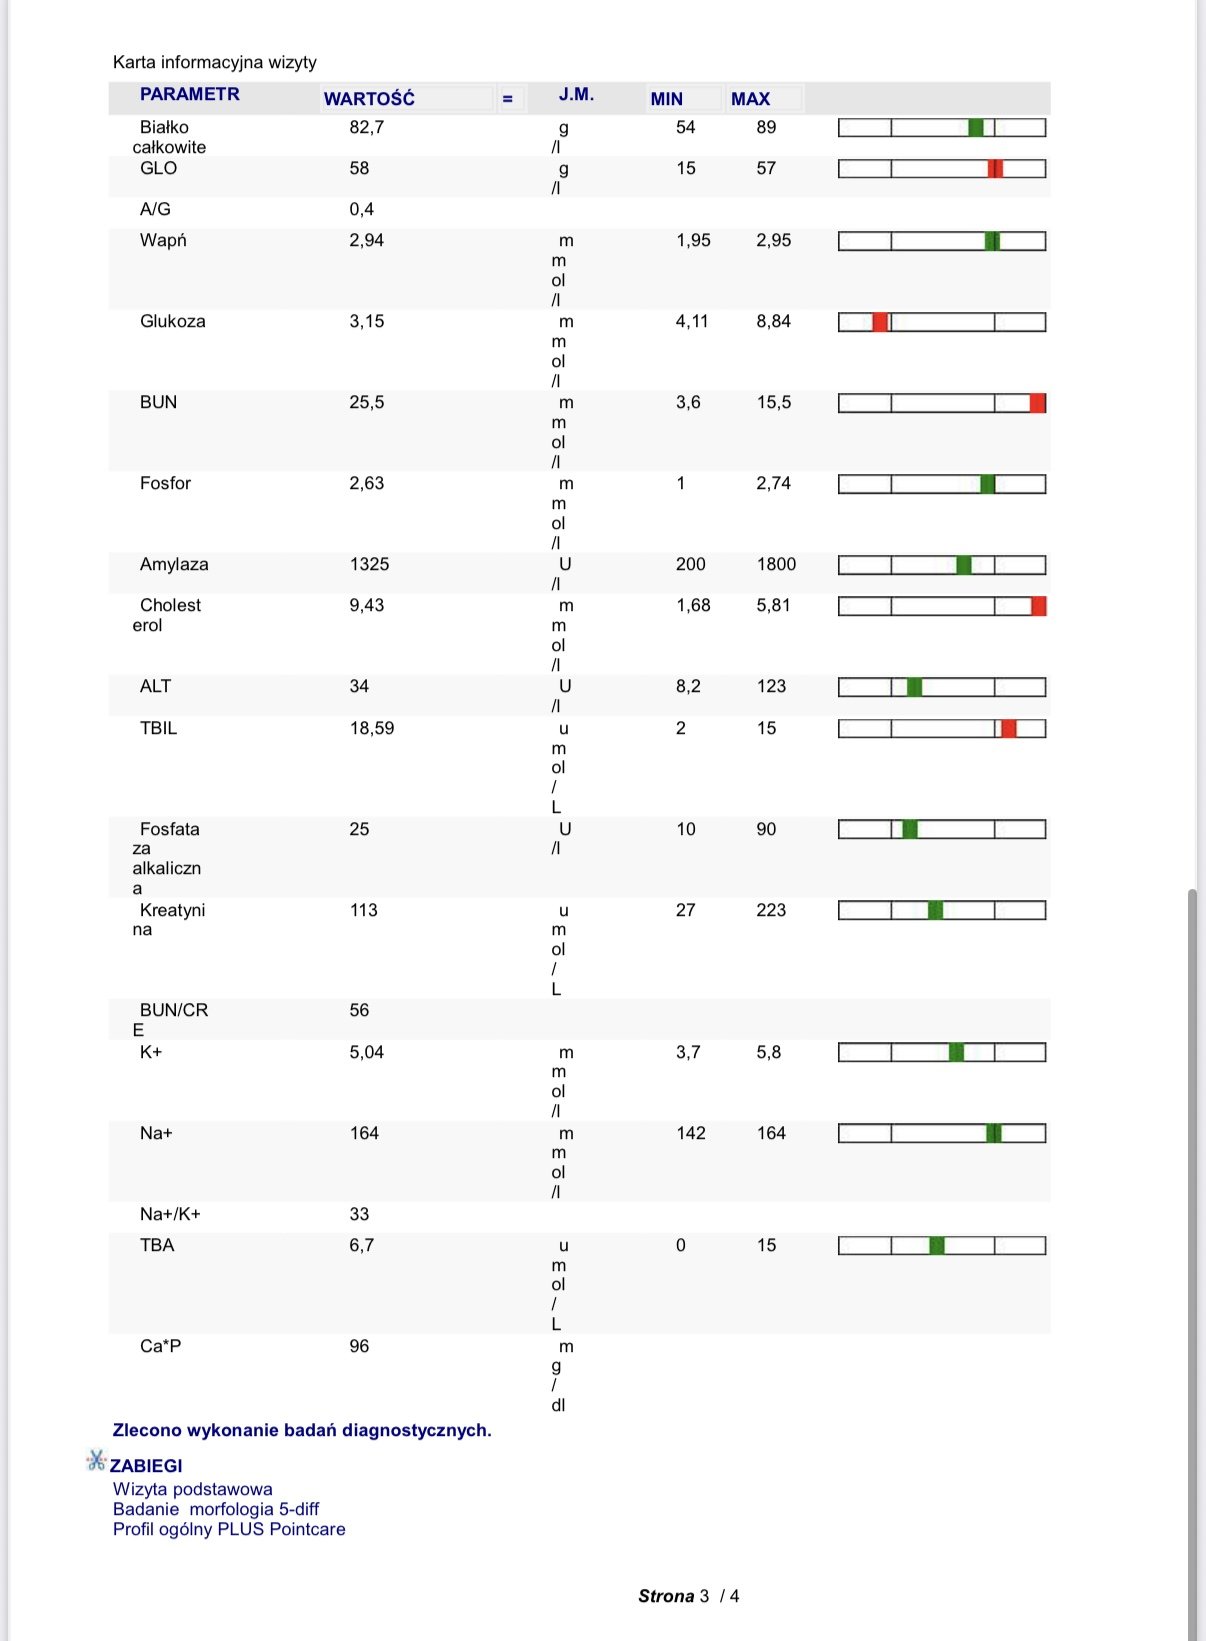This screenshot has height=1641, width=1206.
Task: Click the red TBIL range marker
Action: [1009, 728]
